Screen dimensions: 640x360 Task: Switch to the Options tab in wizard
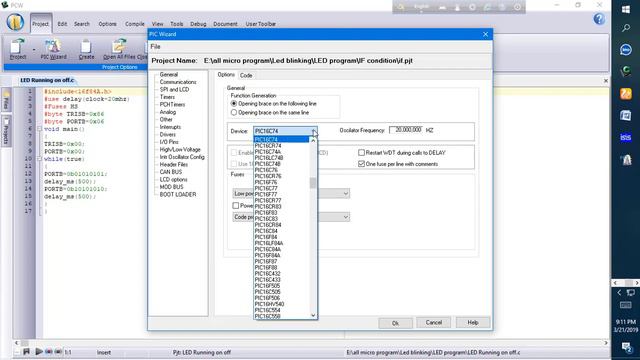(226, 75)
